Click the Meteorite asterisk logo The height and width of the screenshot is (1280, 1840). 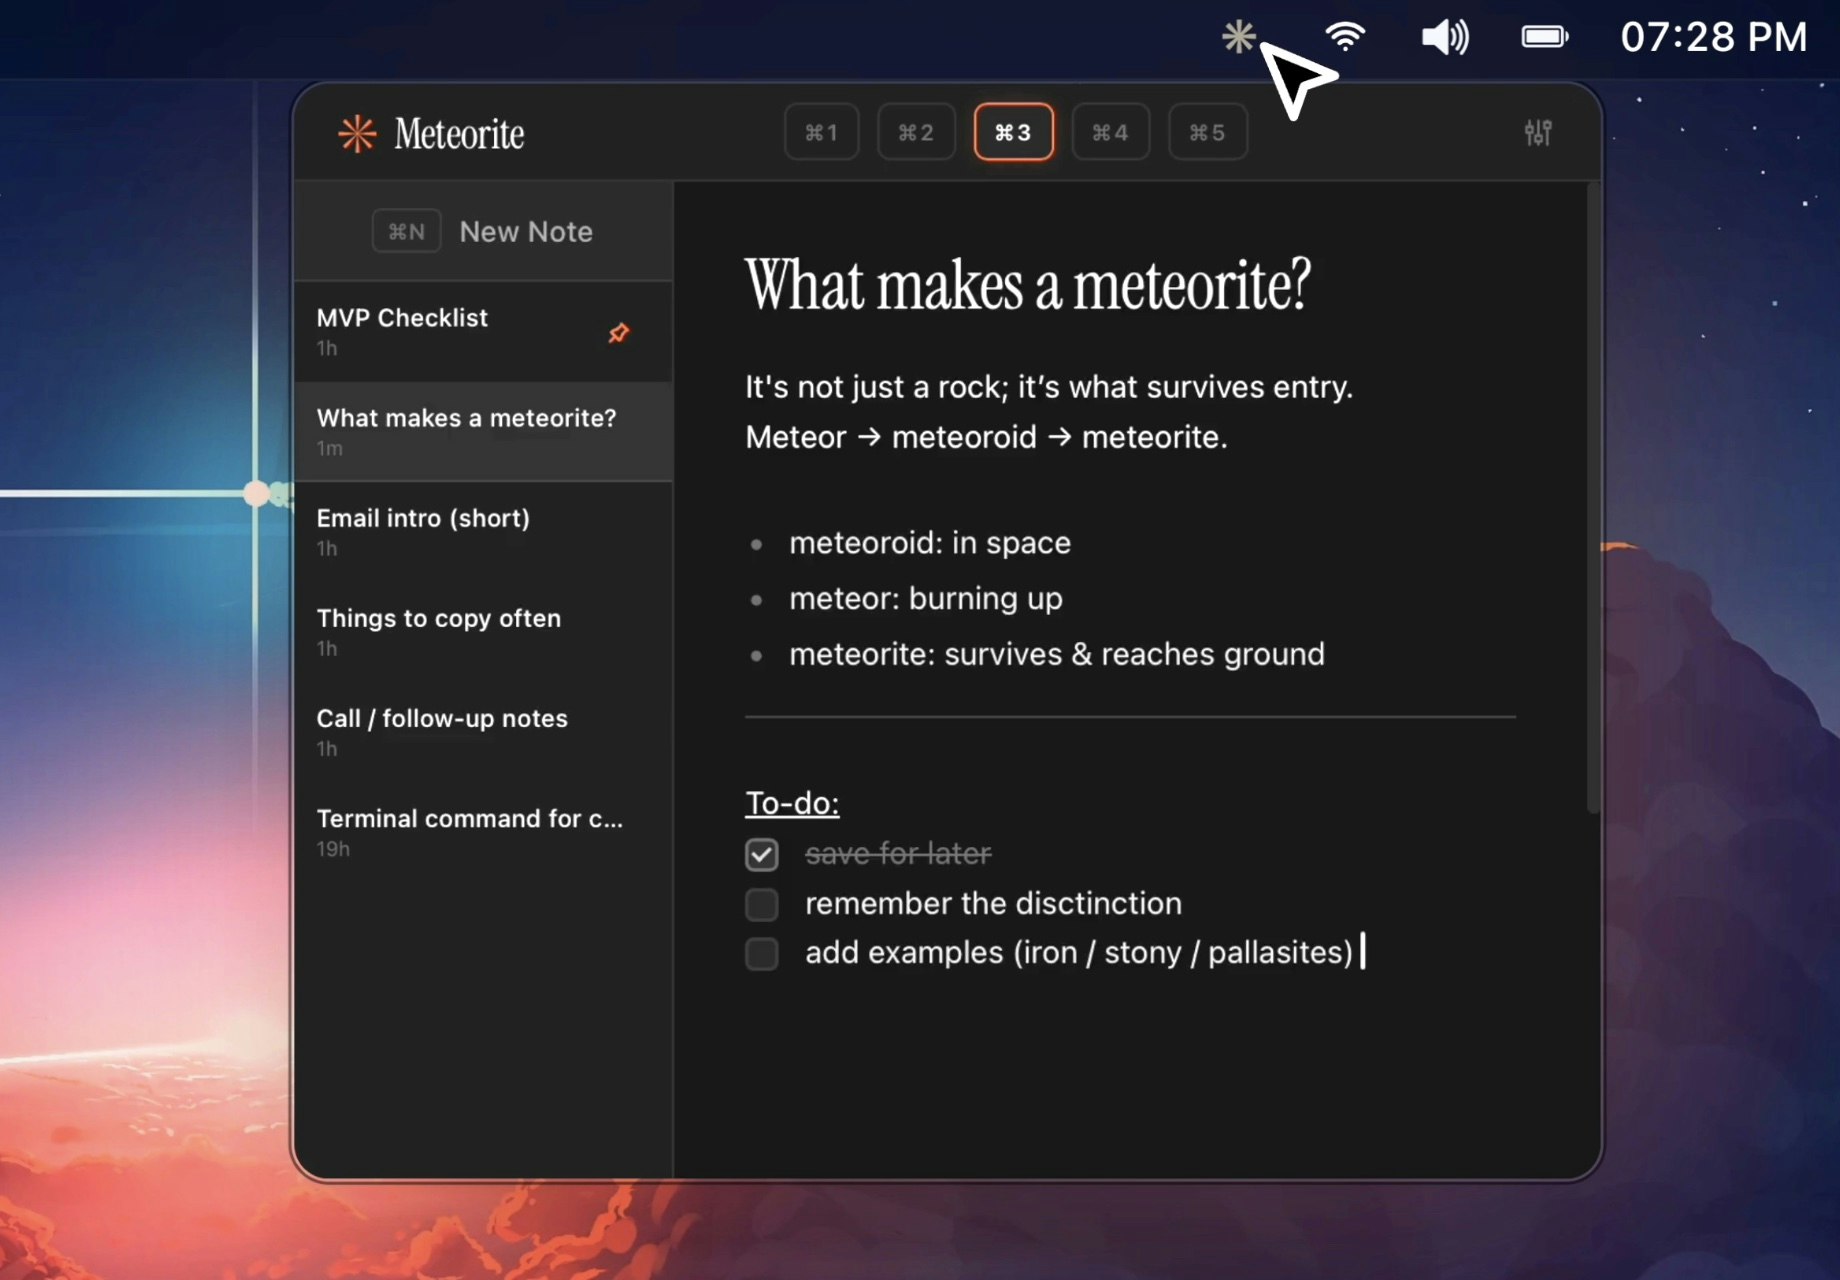point(357,132)
